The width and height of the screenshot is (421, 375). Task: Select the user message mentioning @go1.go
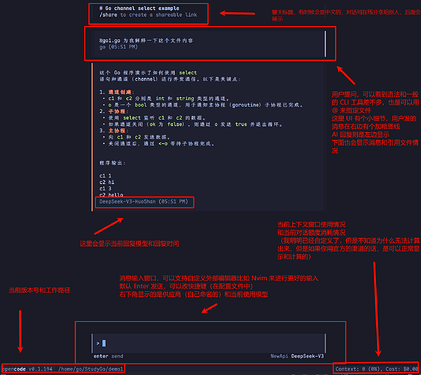(146, 41)
